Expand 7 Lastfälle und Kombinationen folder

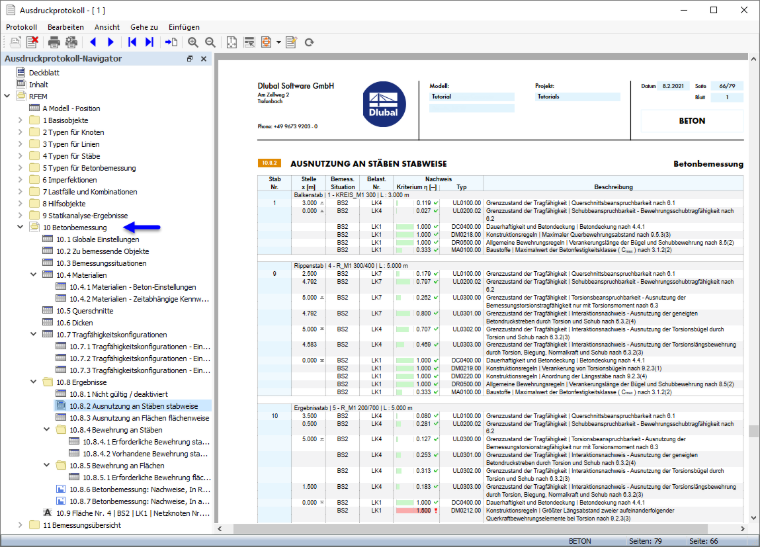point(20,191)
